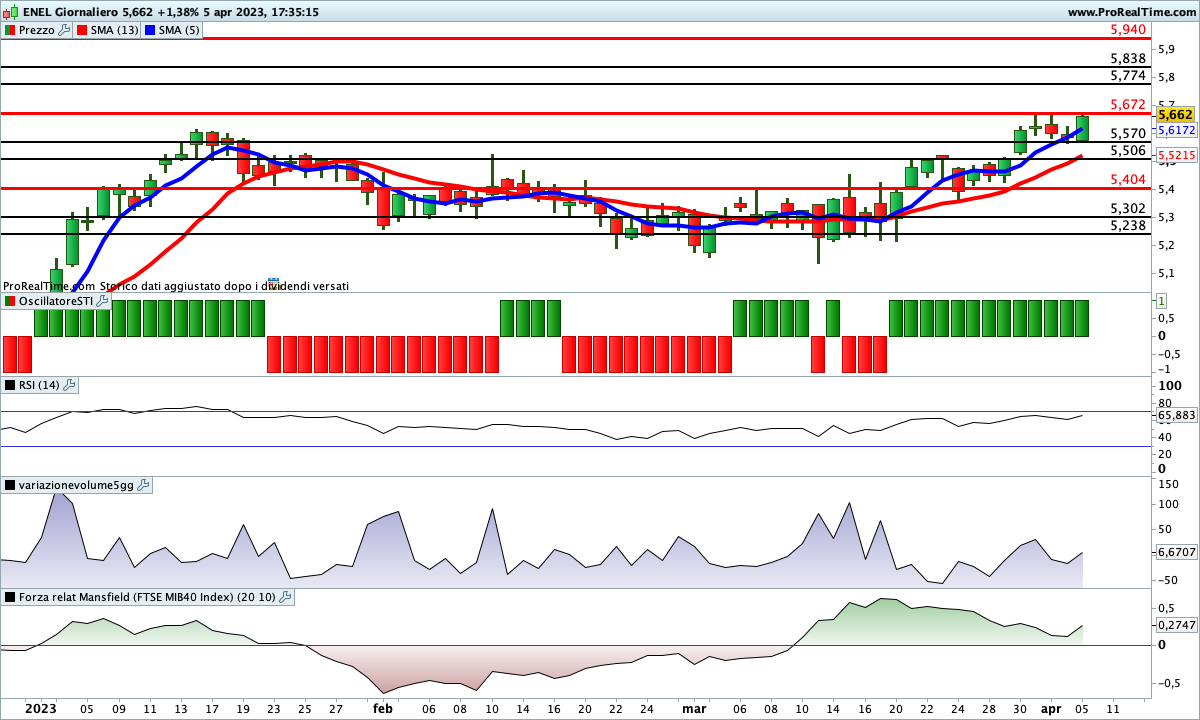Select the SMA (5) indicator label
The image size is (1200, 720).
click(179, 30)
